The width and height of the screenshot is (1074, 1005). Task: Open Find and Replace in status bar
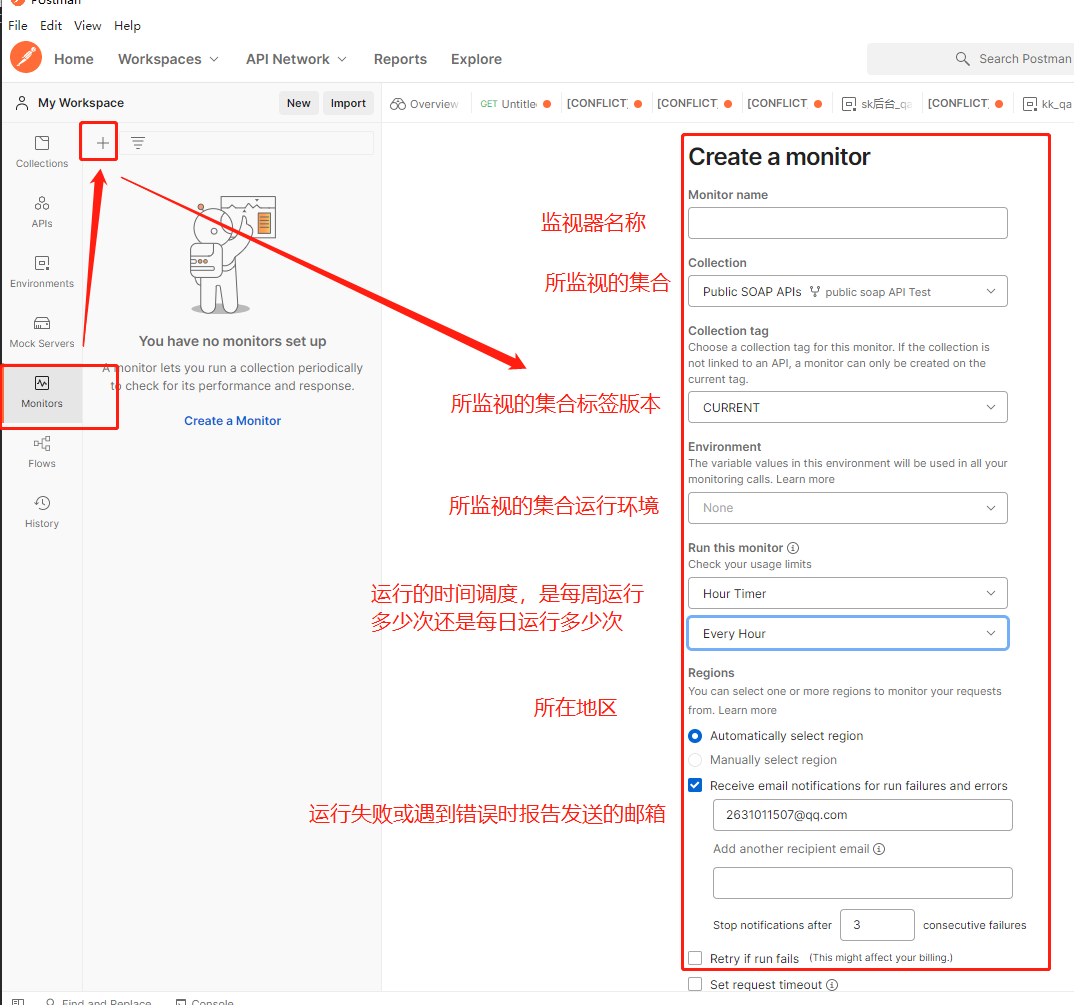coord(99,1002)
